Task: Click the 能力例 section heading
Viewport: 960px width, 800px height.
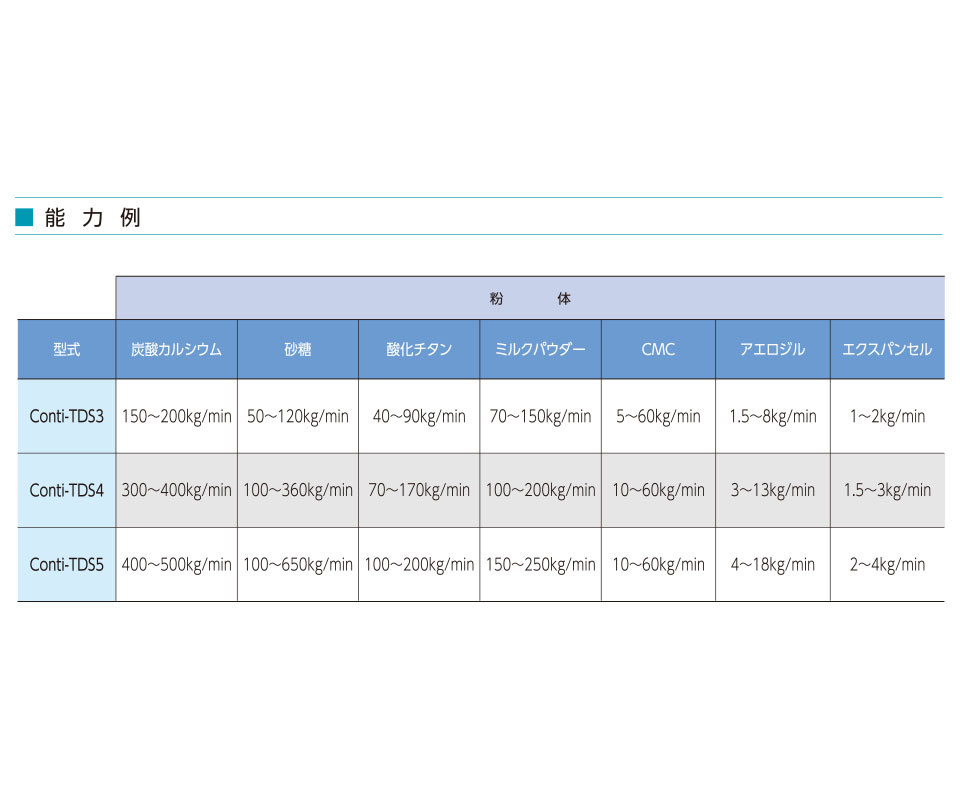Action: pyautogui.click(x=92, y=217)
